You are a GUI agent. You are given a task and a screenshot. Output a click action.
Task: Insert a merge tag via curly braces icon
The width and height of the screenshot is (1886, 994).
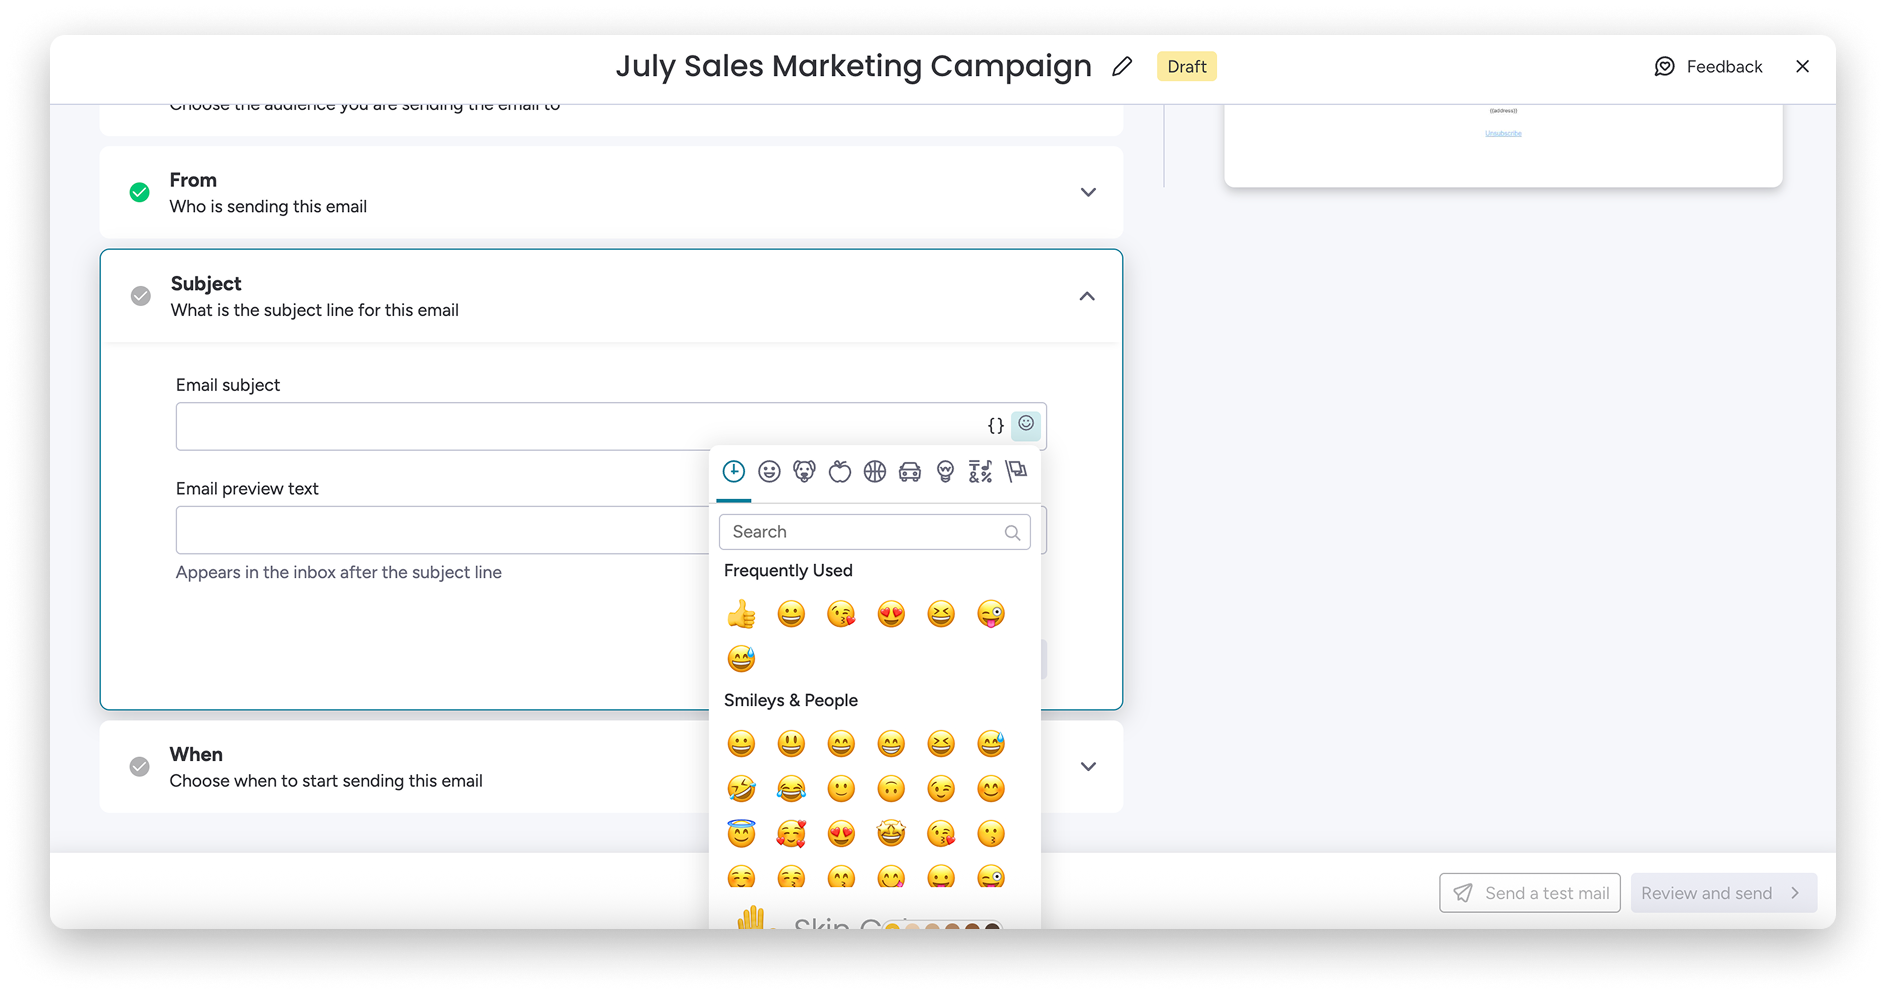[x=996, y=426]
